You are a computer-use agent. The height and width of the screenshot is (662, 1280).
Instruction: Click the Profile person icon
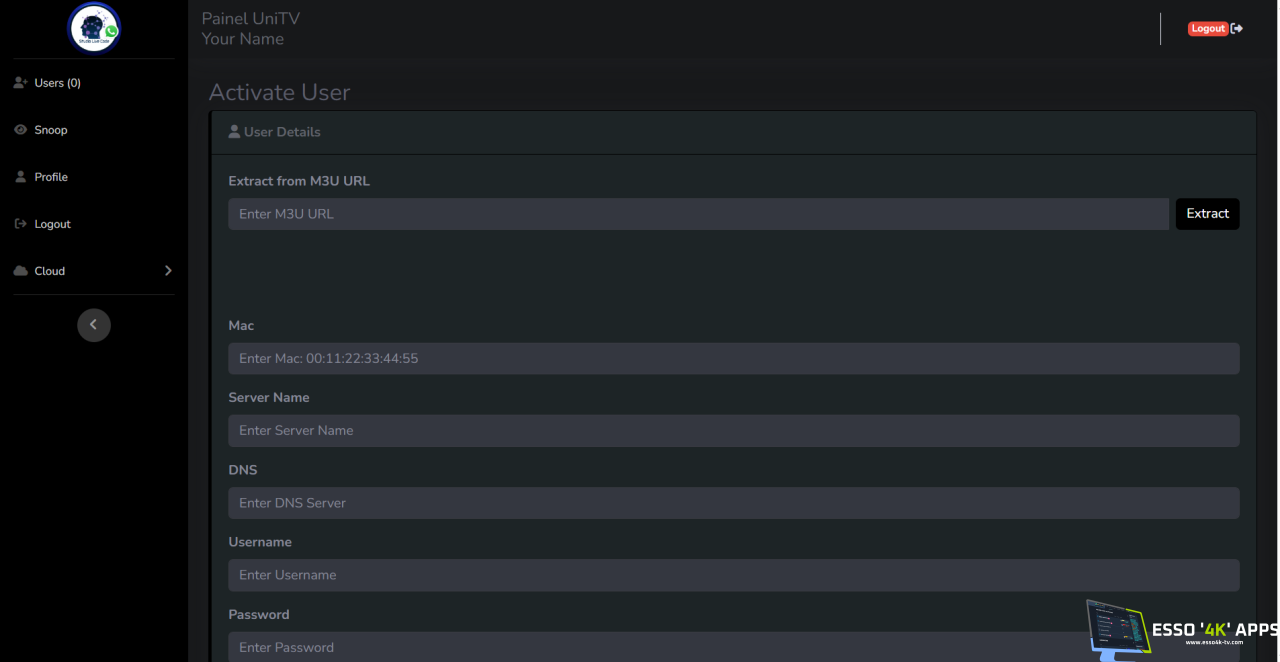20,177
